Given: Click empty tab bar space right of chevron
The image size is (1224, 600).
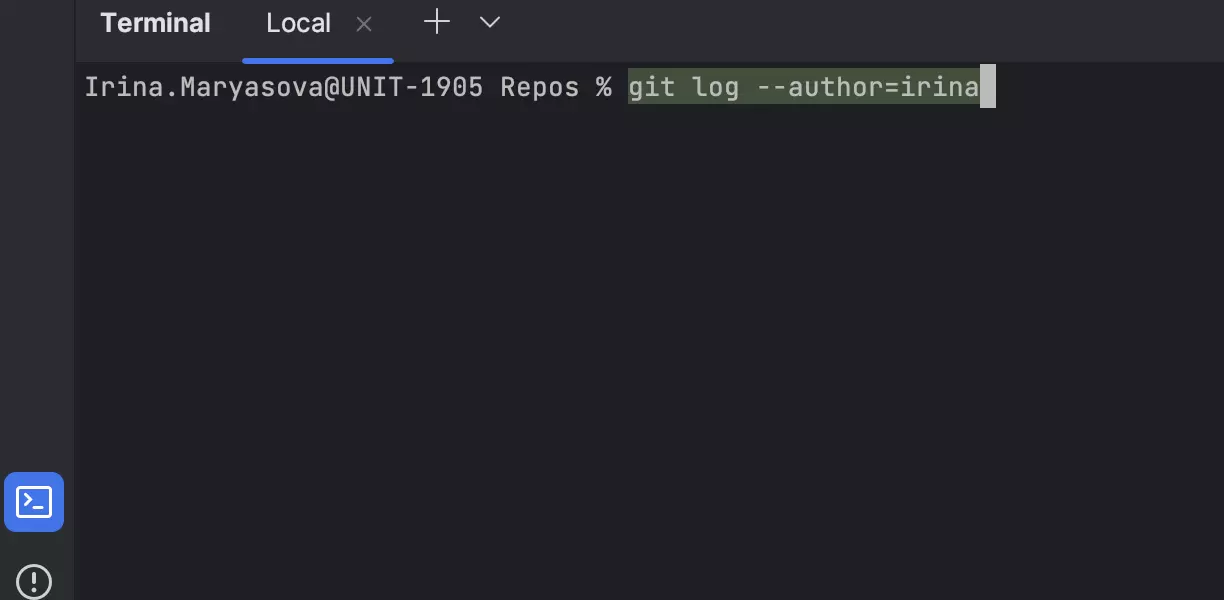Looking at the screenshot, I should 850,24.
